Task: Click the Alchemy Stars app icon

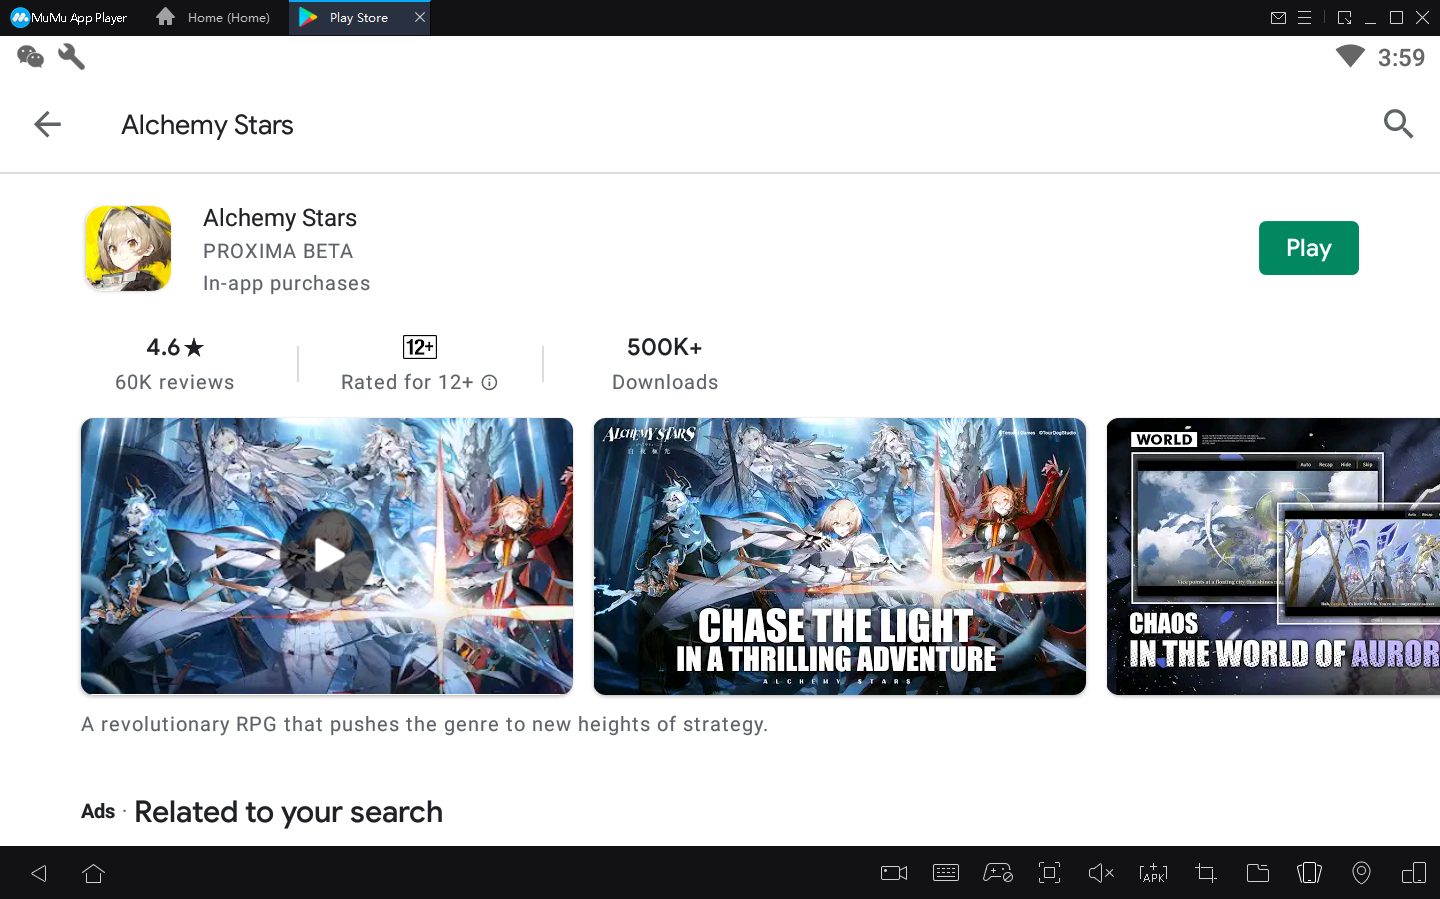Action: click(x=128, y=248)
